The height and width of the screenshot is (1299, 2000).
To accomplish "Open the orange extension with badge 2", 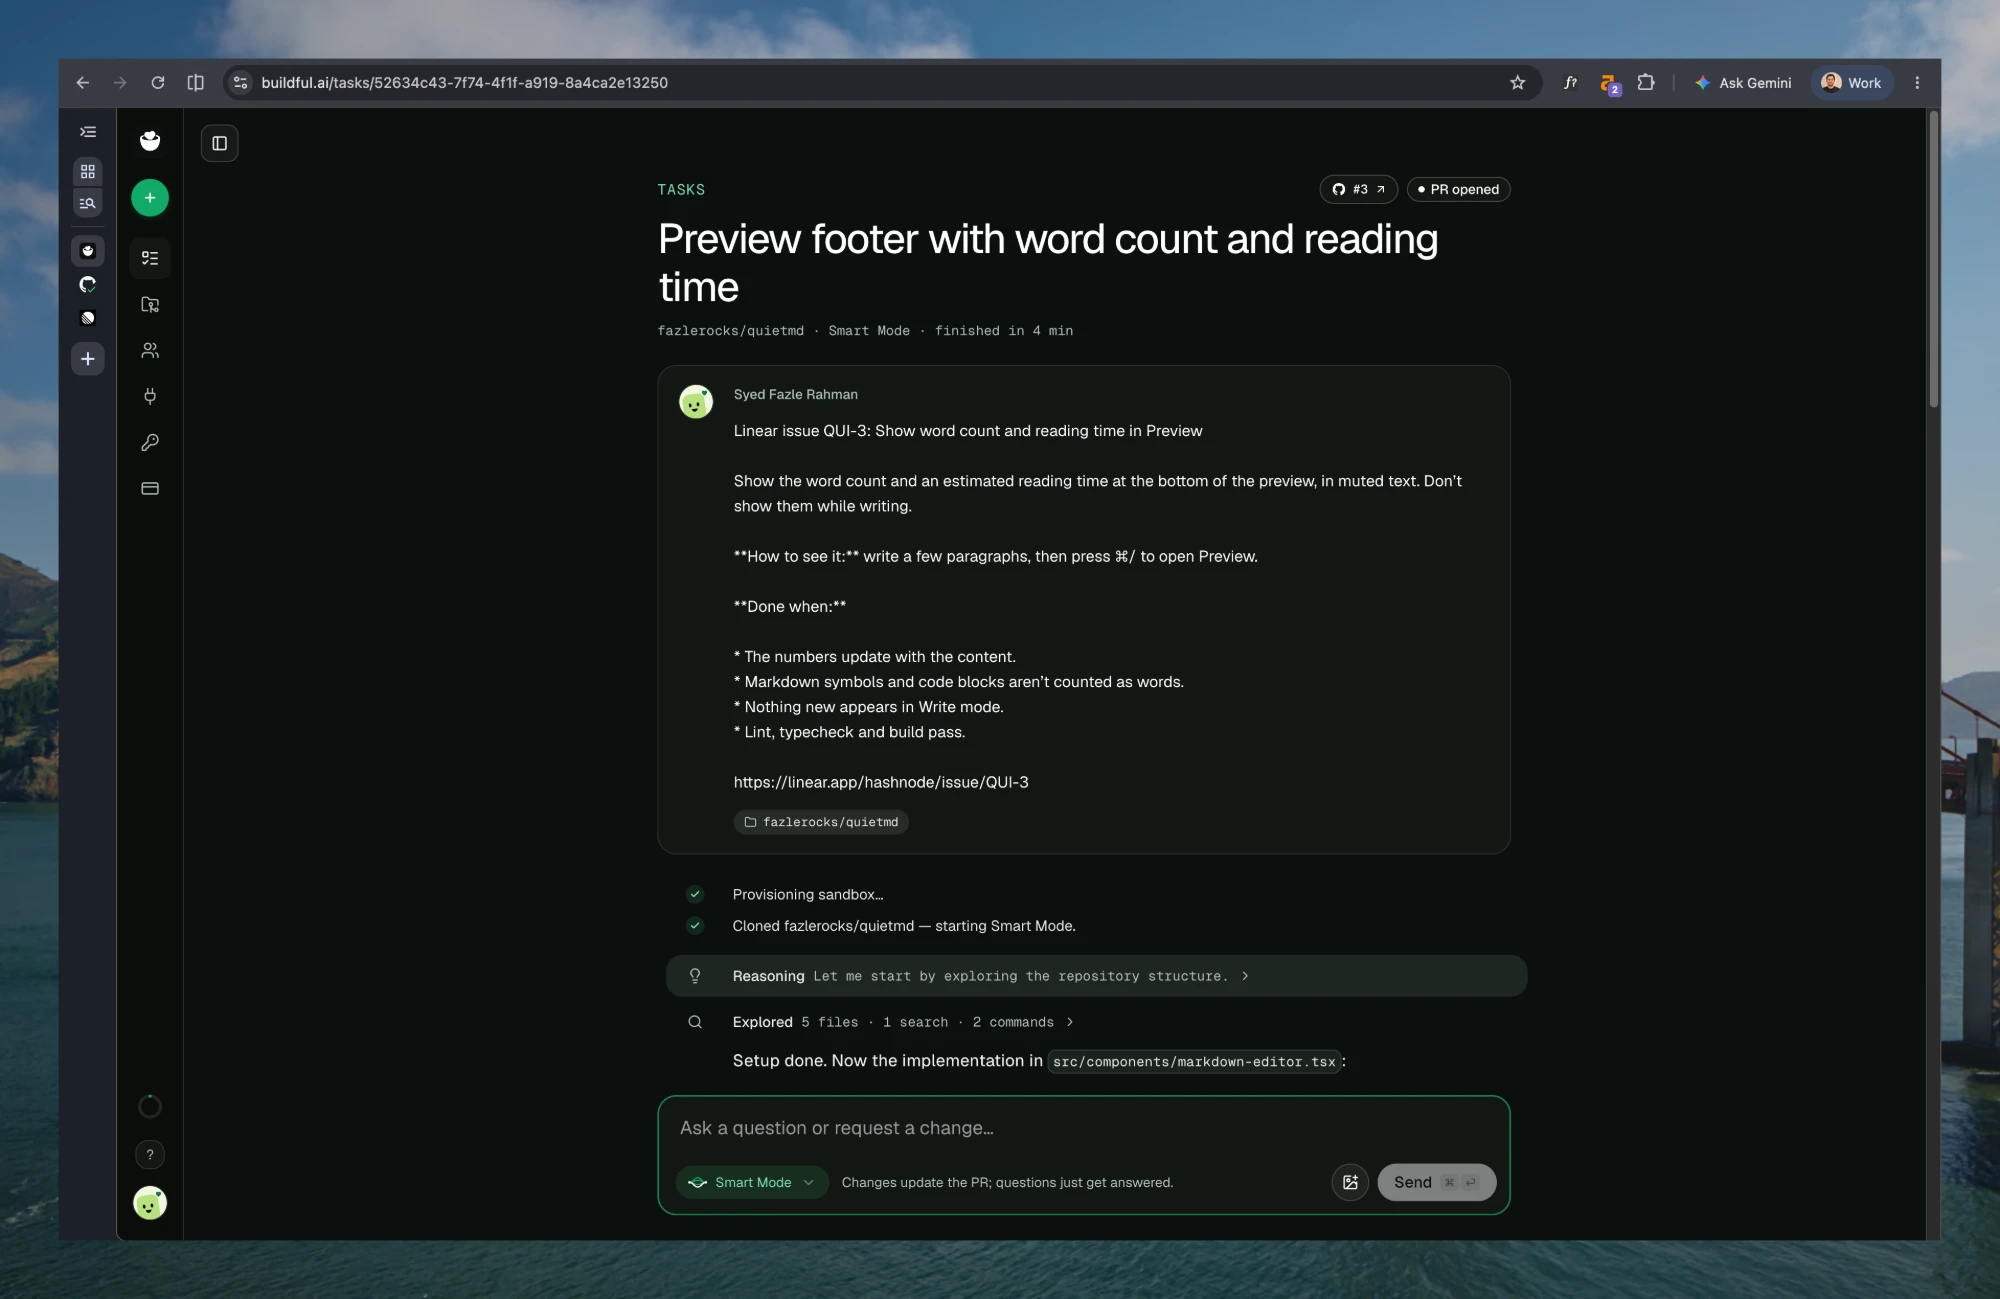I will pyautogui.click(x=1609, y=84).
